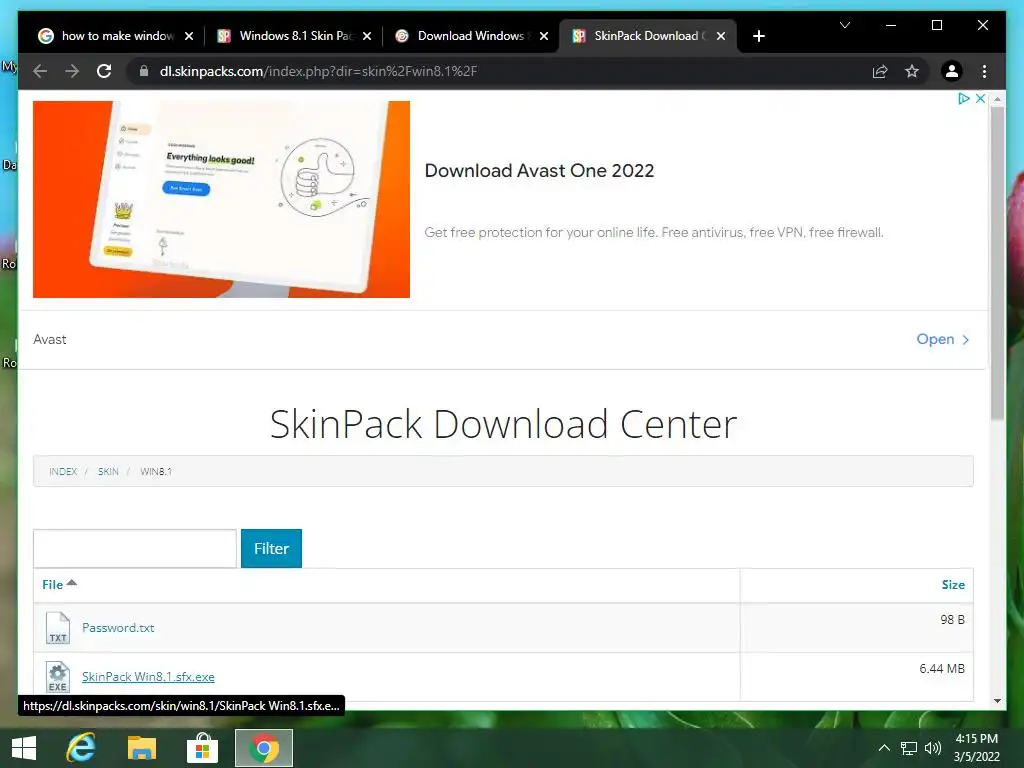Click the EXE file icon
The image size is (1024, 768).
[x=57, y=677]
